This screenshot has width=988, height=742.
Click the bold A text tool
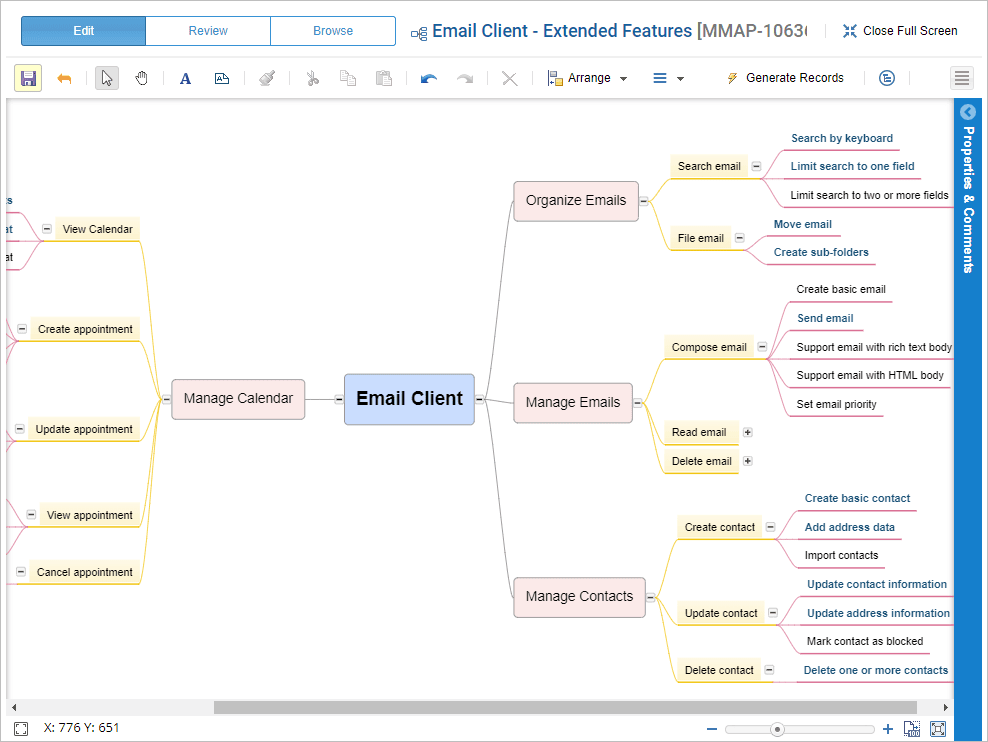(185, 78)
